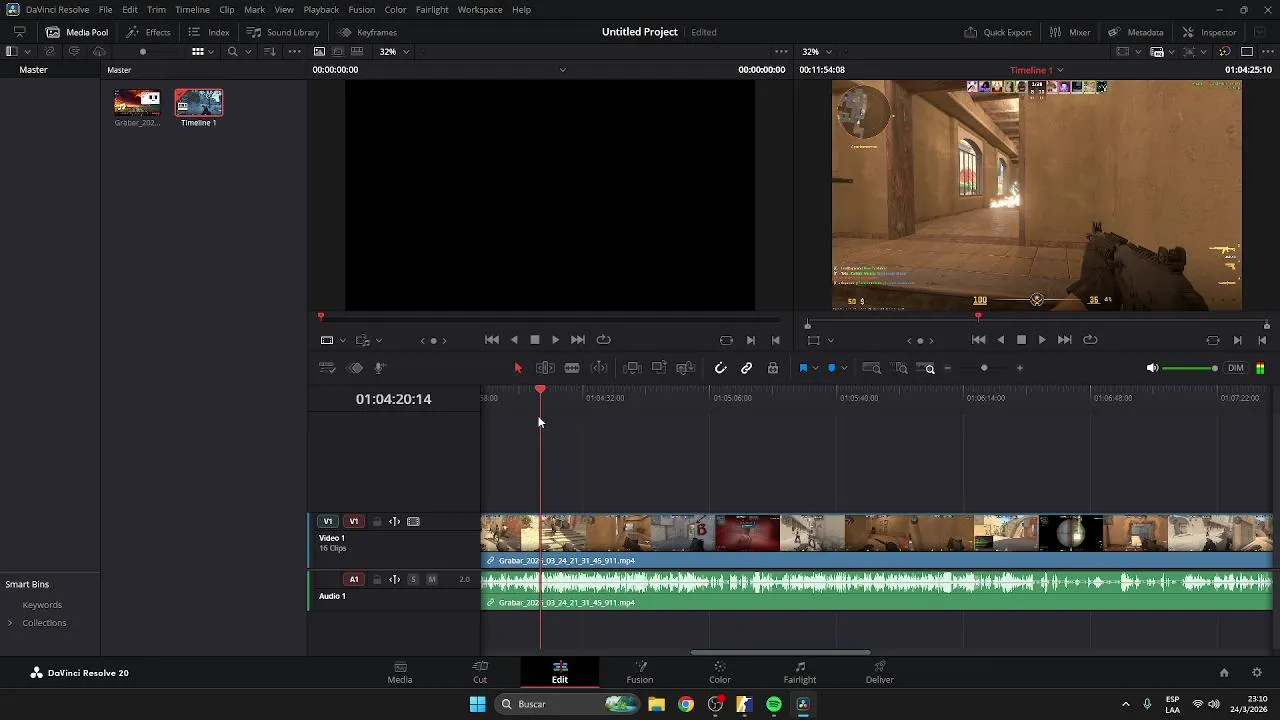The height and width of the screenshot is (720, 1280).
Task: Open the Fusion menu
Action: point(362,9)
